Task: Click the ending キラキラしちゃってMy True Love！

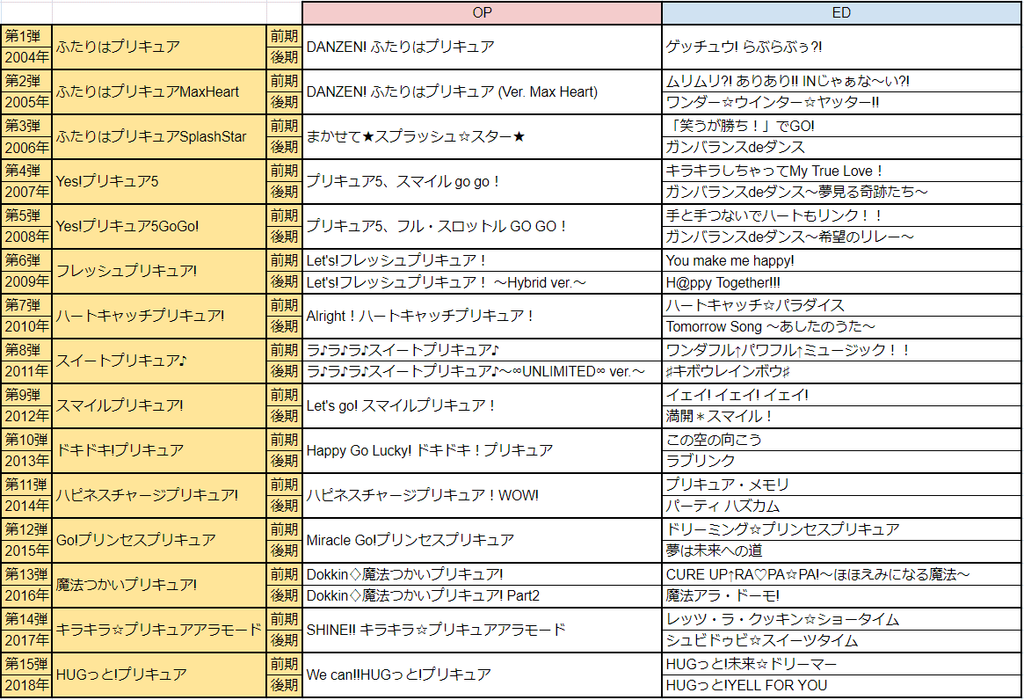Action: (x=841, y=171)
